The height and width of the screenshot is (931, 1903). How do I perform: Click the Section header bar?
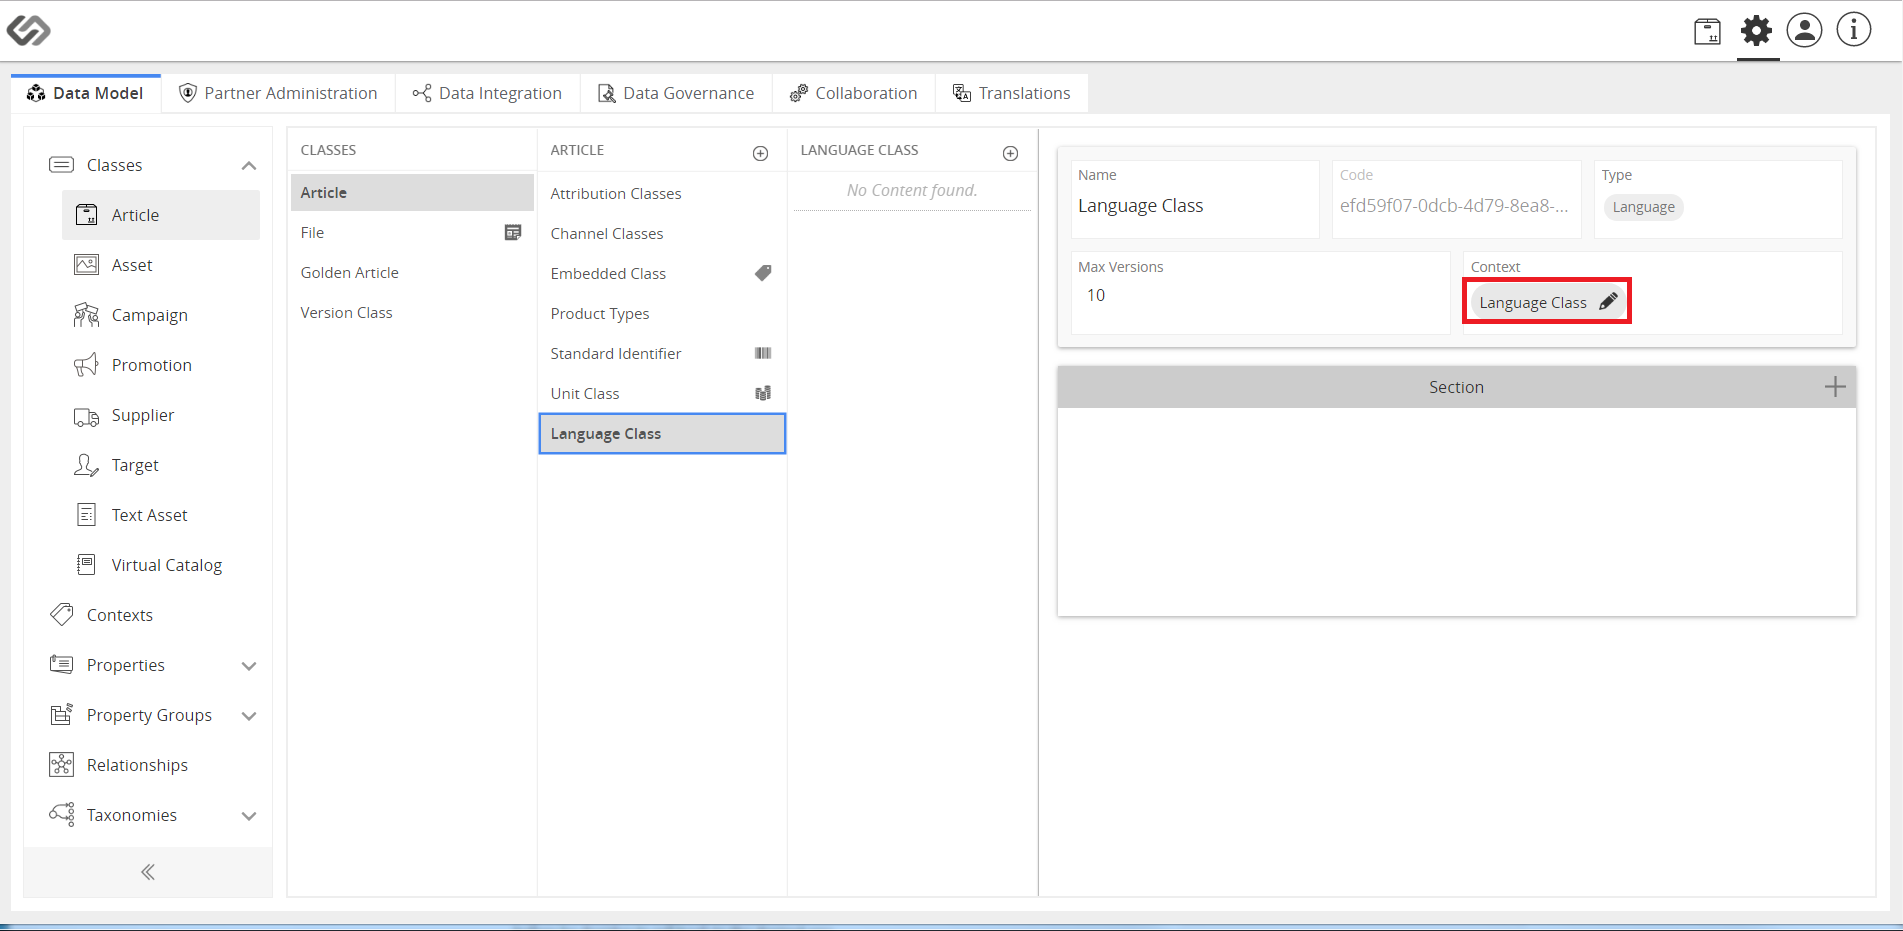tap(1457, 387)
